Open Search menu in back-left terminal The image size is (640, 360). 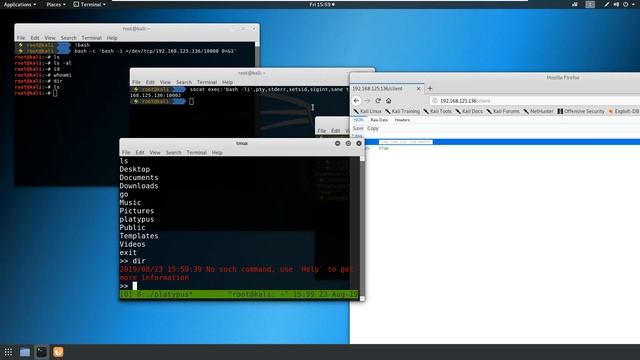coord(68,38)
